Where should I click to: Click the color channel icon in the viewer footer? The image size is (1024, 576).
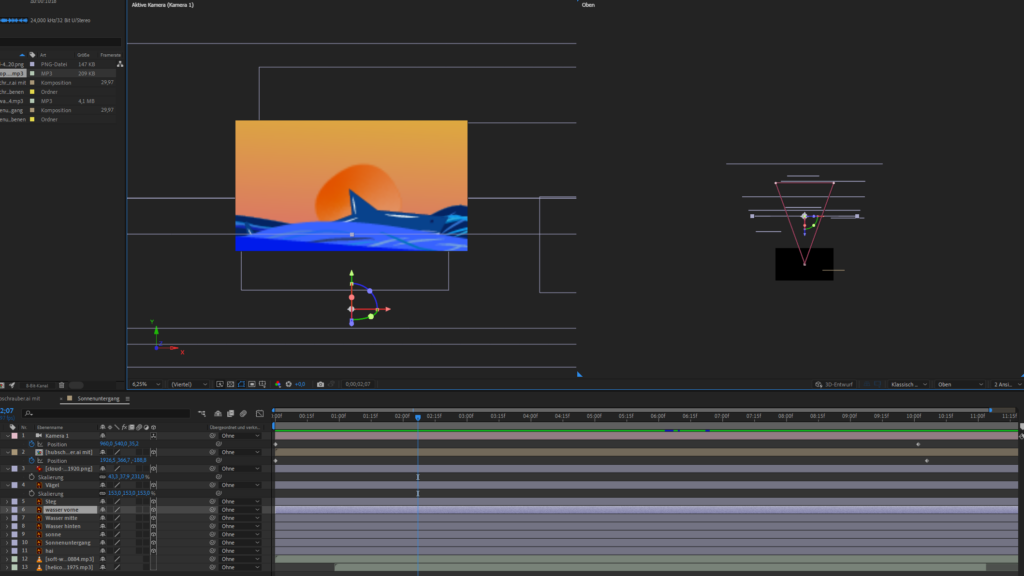click(x=278, y=384)
